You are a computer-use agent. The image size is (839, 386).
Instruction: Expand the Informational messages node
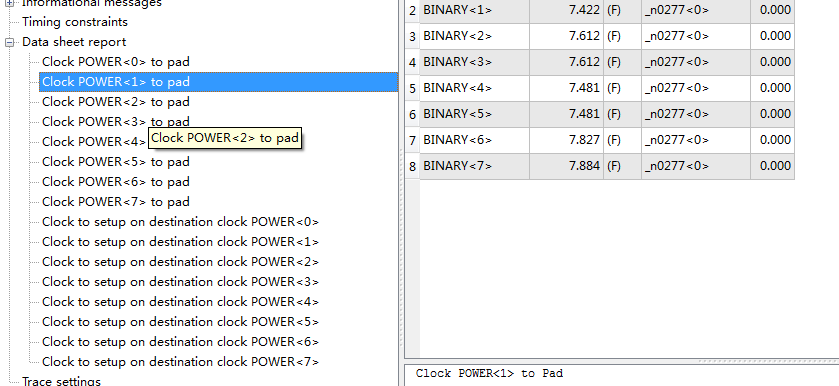9,3
